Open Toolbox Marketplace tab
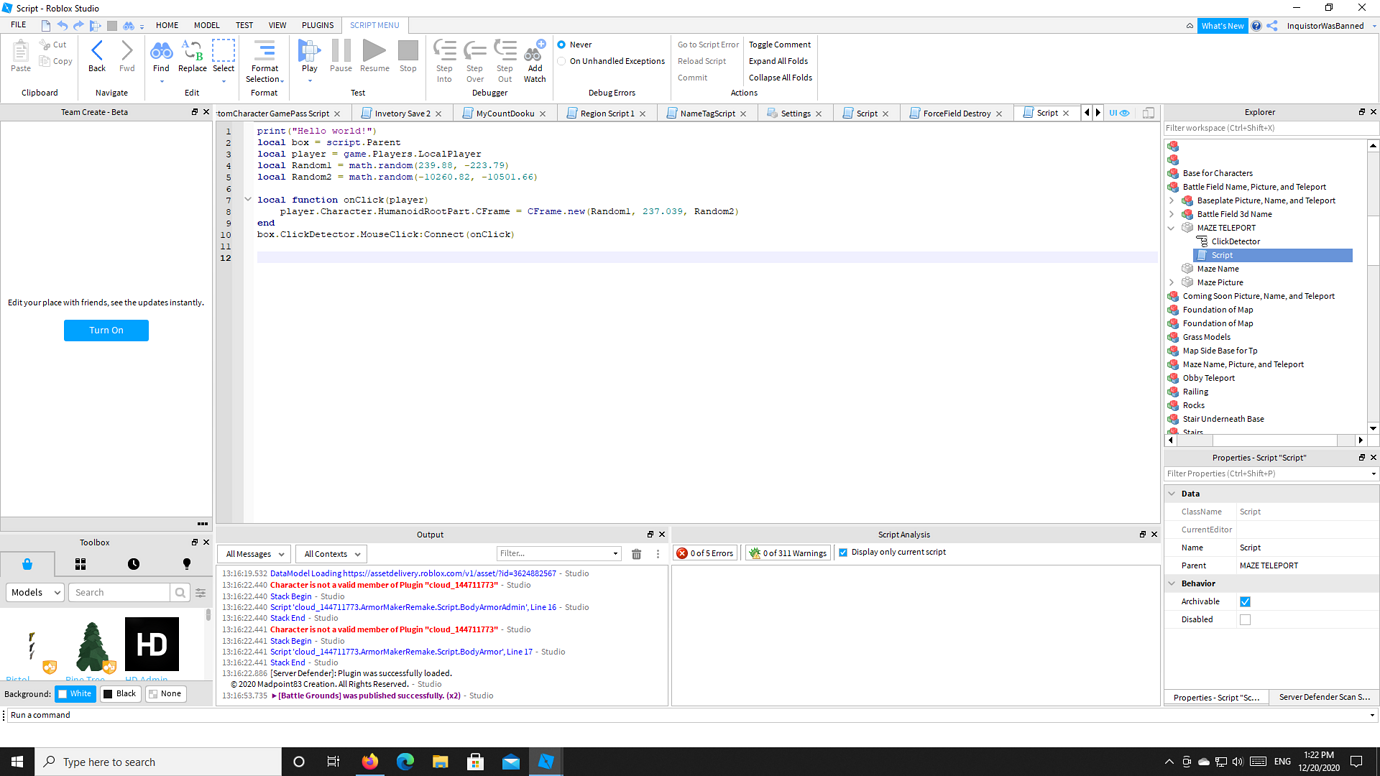The height and width of the screenshot is (776, 1380). click(27, 564)
